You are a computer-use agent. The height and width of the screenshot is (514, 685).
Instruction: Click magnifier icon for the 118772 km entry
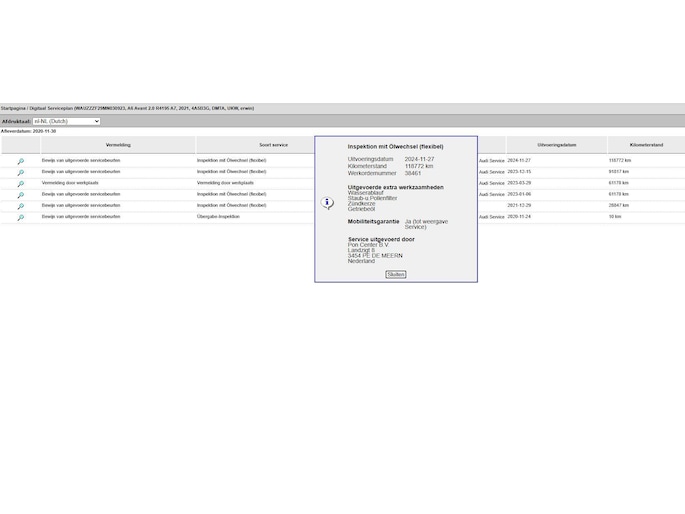20,161
